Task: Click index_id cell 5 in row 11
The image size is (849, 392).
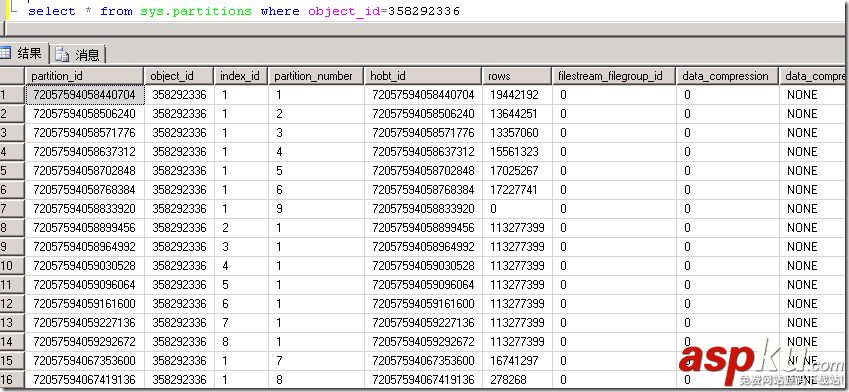Action: tap(241, 285)
